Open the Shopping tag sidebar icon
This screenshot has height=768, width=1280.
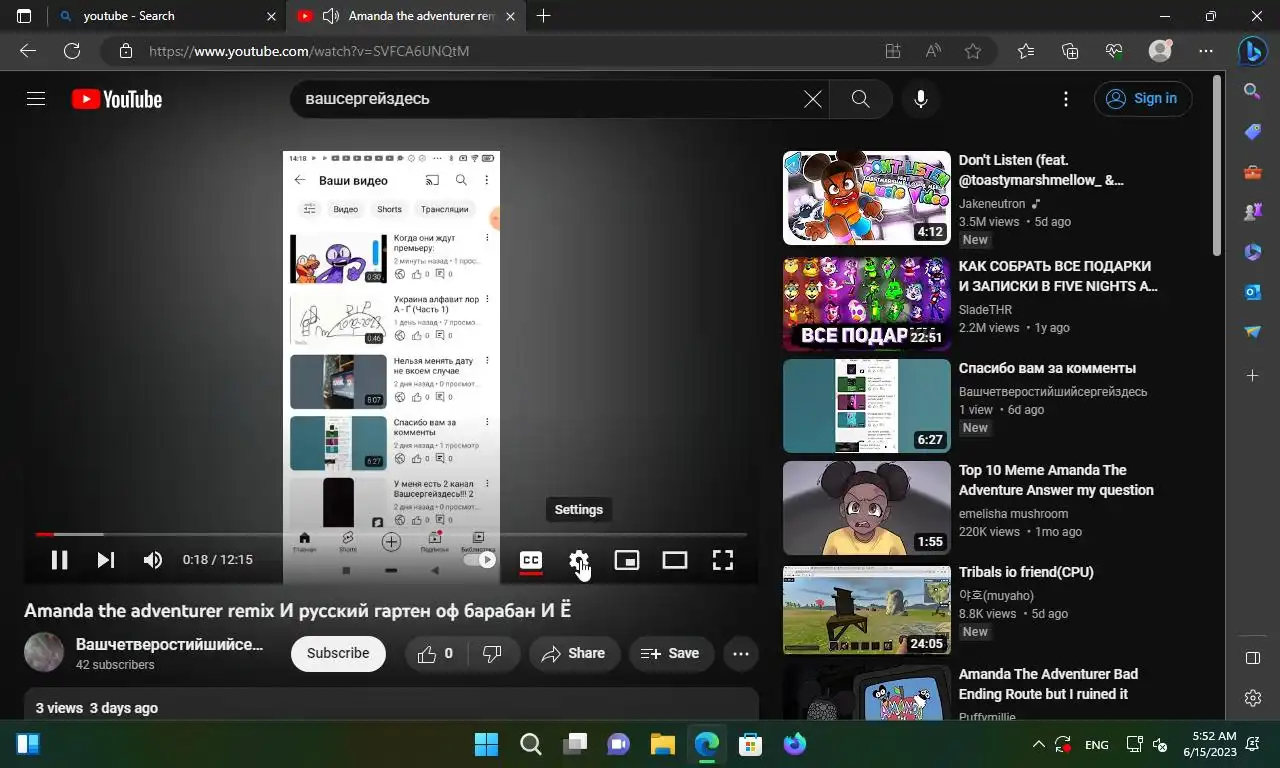coord(1252,132)
